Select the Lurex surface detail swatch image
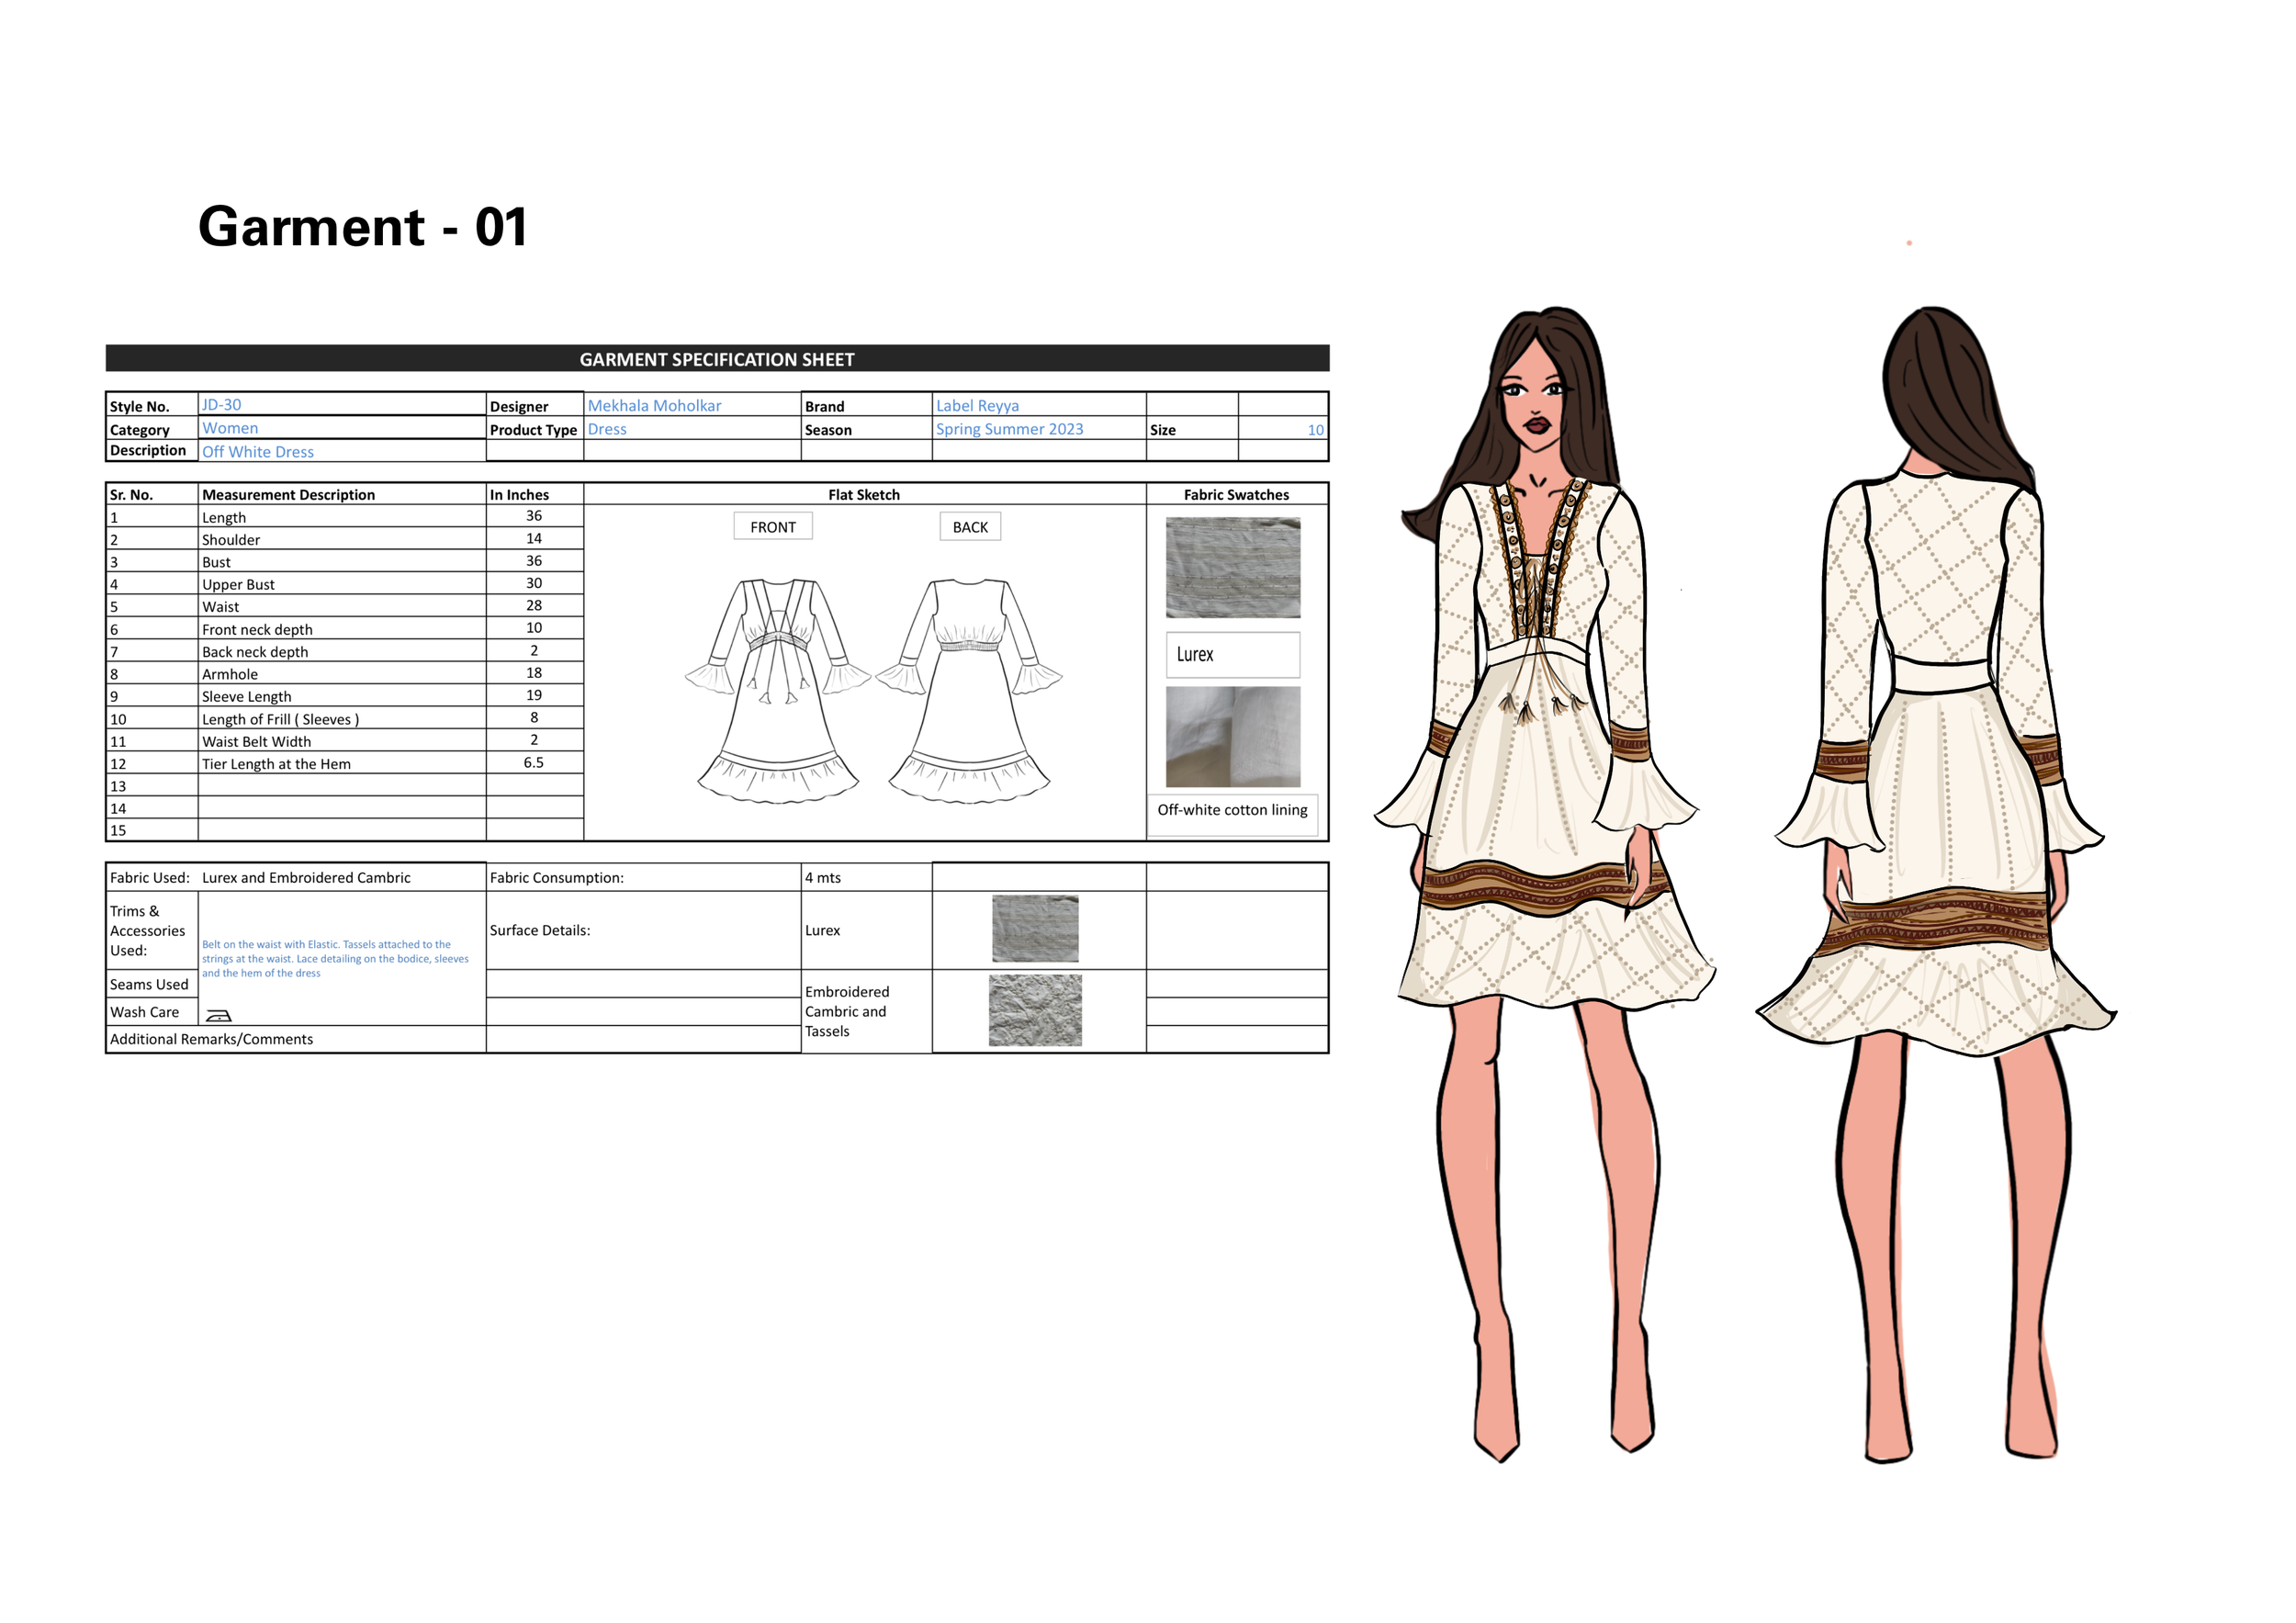 [x=1034, y=928]
